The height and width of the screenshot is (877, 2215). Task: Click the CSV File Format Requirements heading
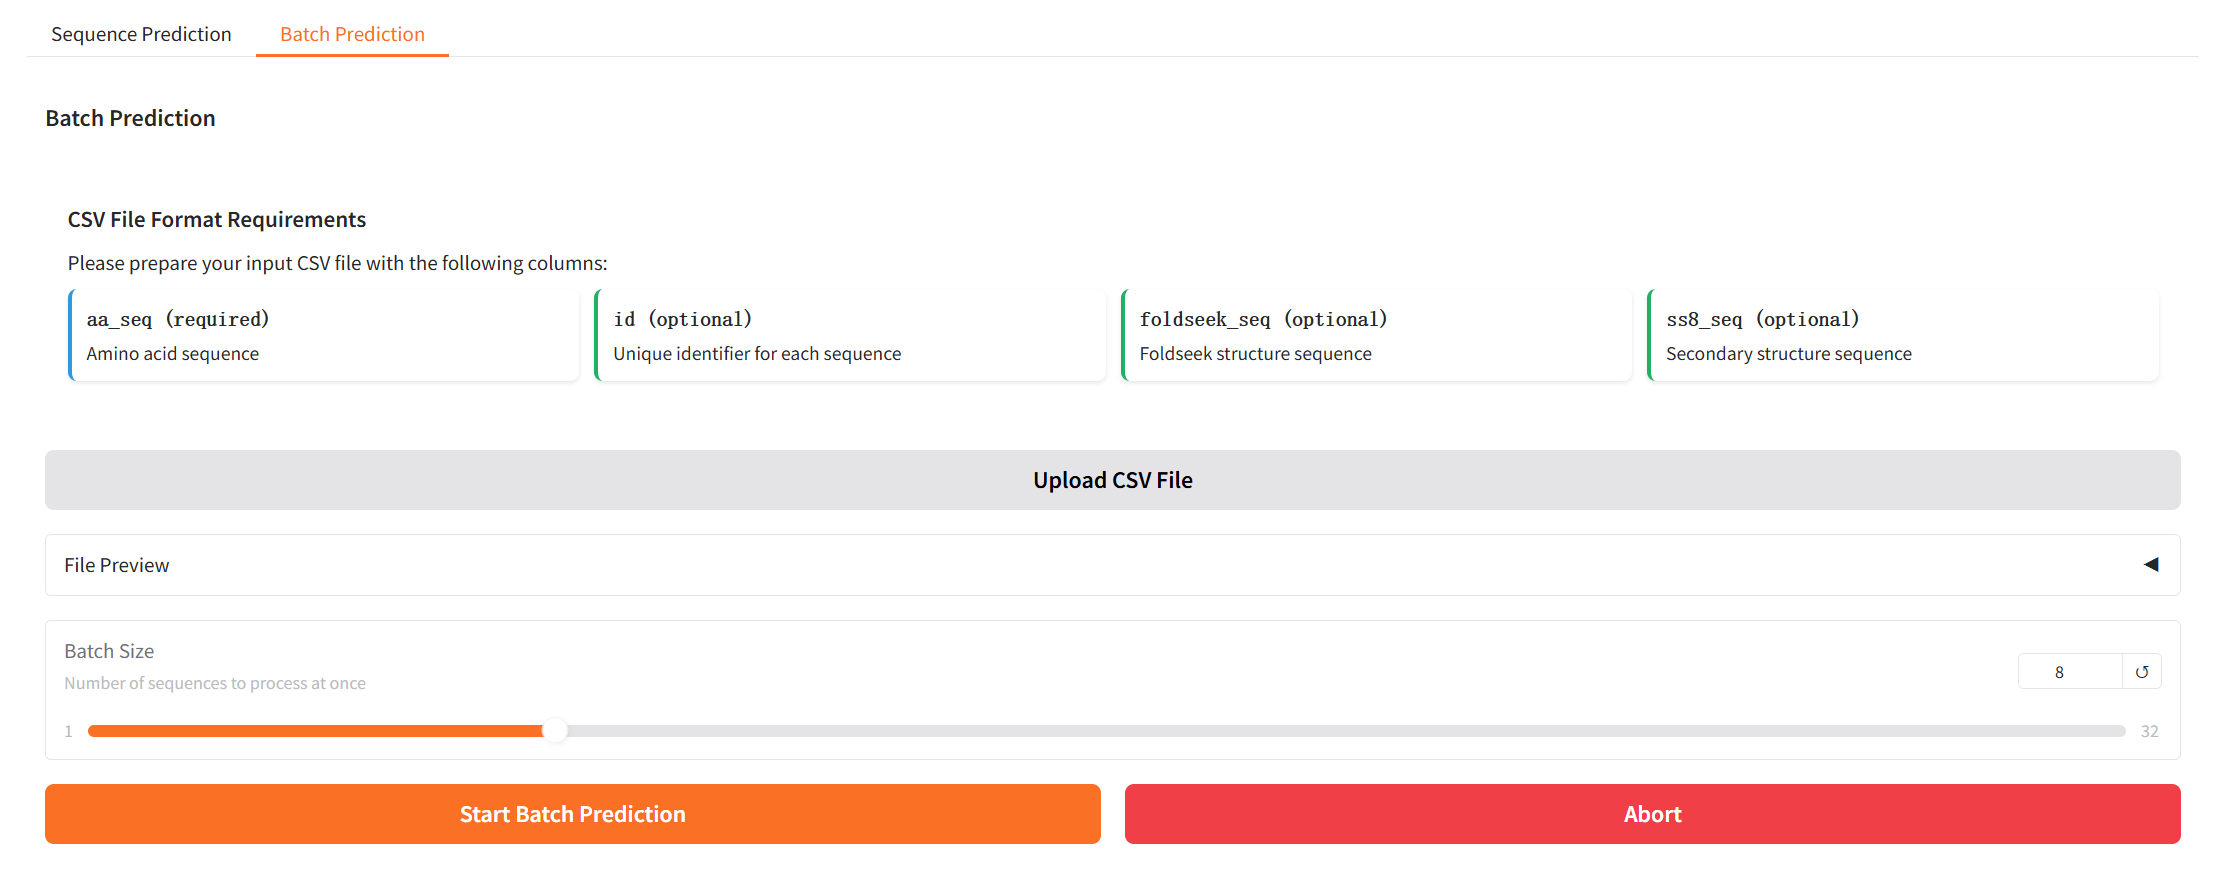(217, 219)
